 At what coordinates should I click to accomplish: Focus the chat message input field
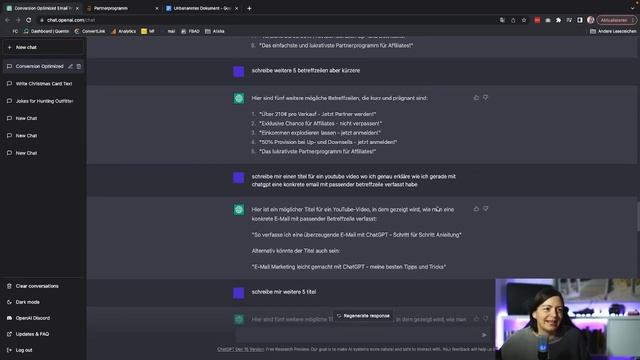359,335
